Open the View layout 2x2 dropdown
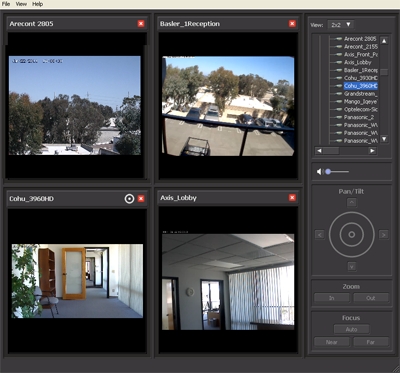This screenshot has height=373, width=400. tap(341, 25)
